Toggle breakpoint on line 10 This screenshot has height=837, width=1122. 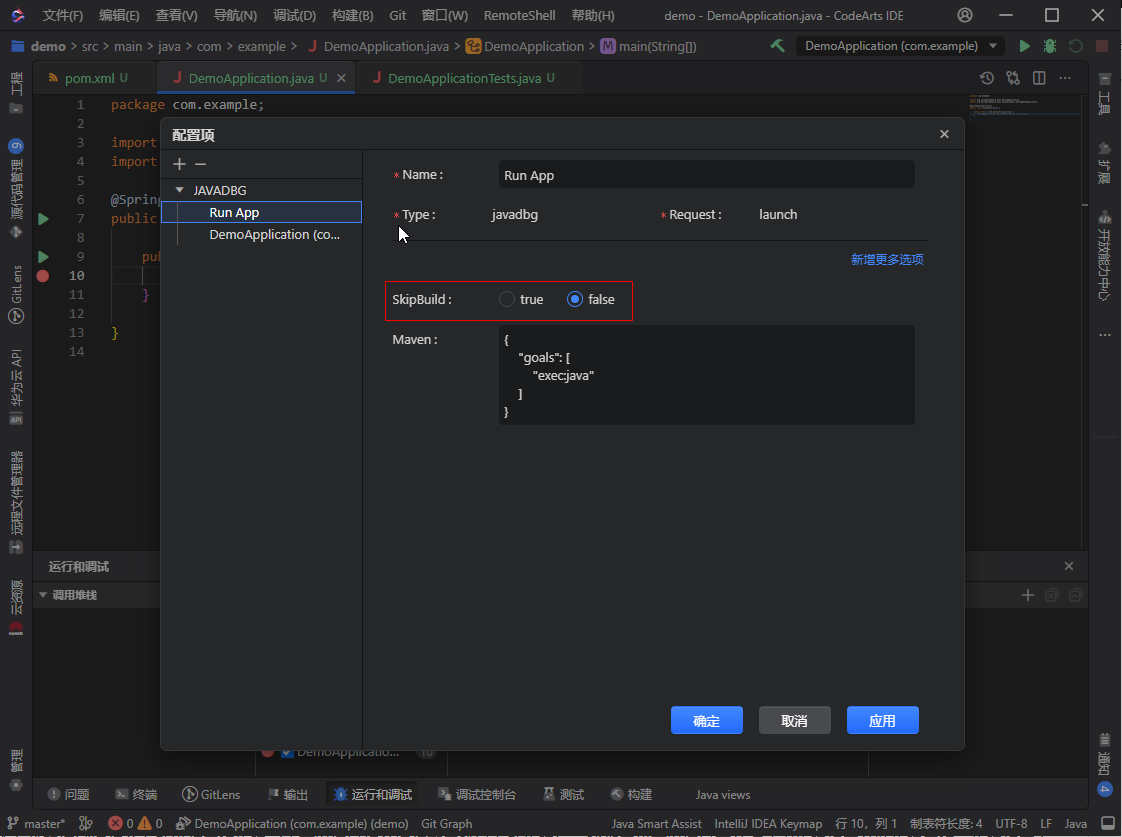pyautogui.click(x=43, y=276)
